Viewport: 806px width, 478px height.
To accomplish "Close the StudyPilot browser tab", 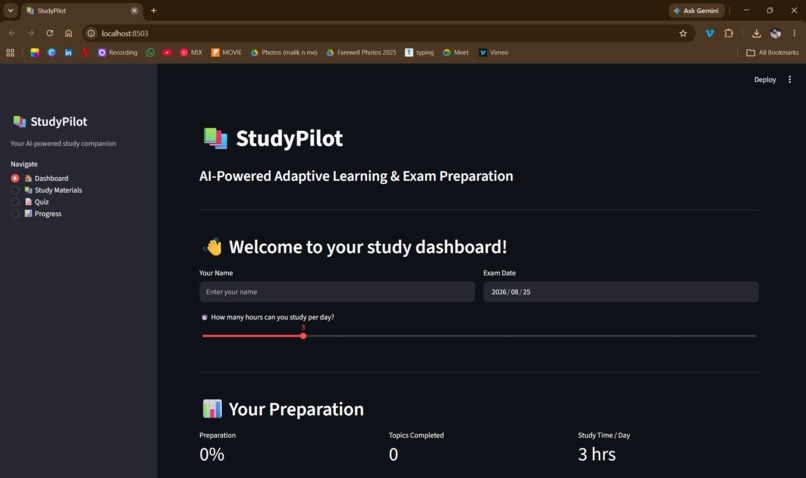I will (134, 10).
